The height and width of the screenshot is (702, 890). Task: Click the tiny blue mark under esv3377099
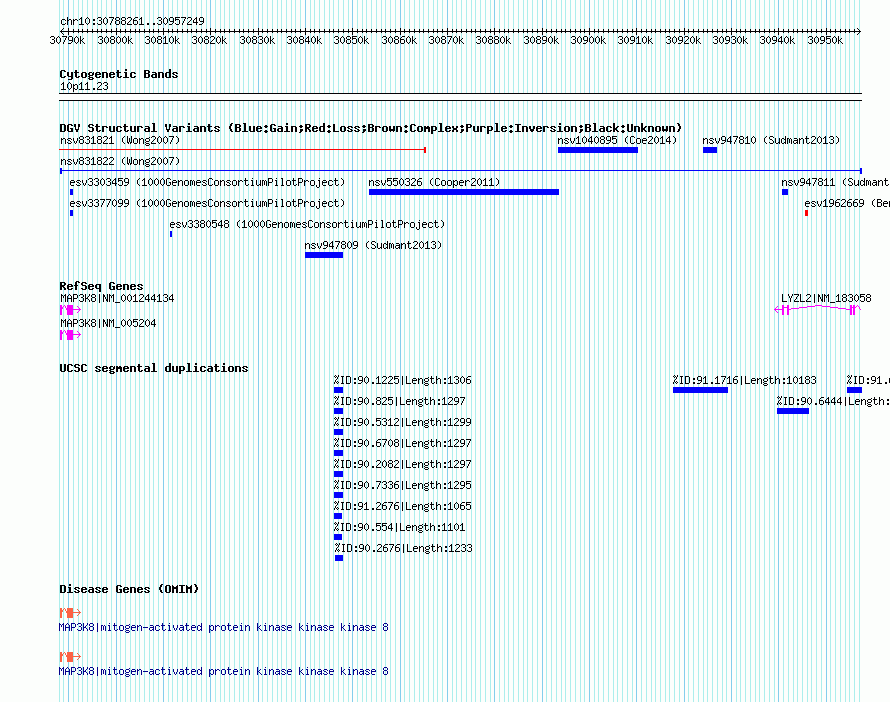point(72,213)
